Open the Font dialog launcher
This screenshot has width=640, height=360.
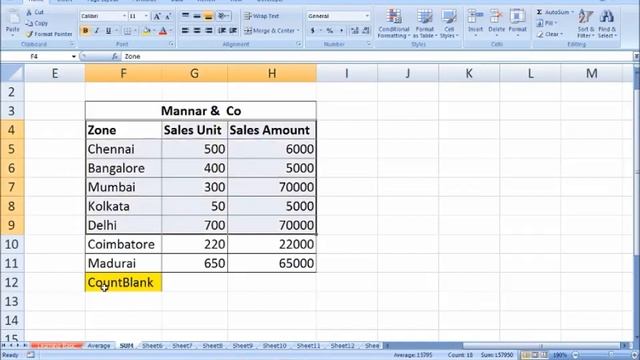tap(171, 44)
